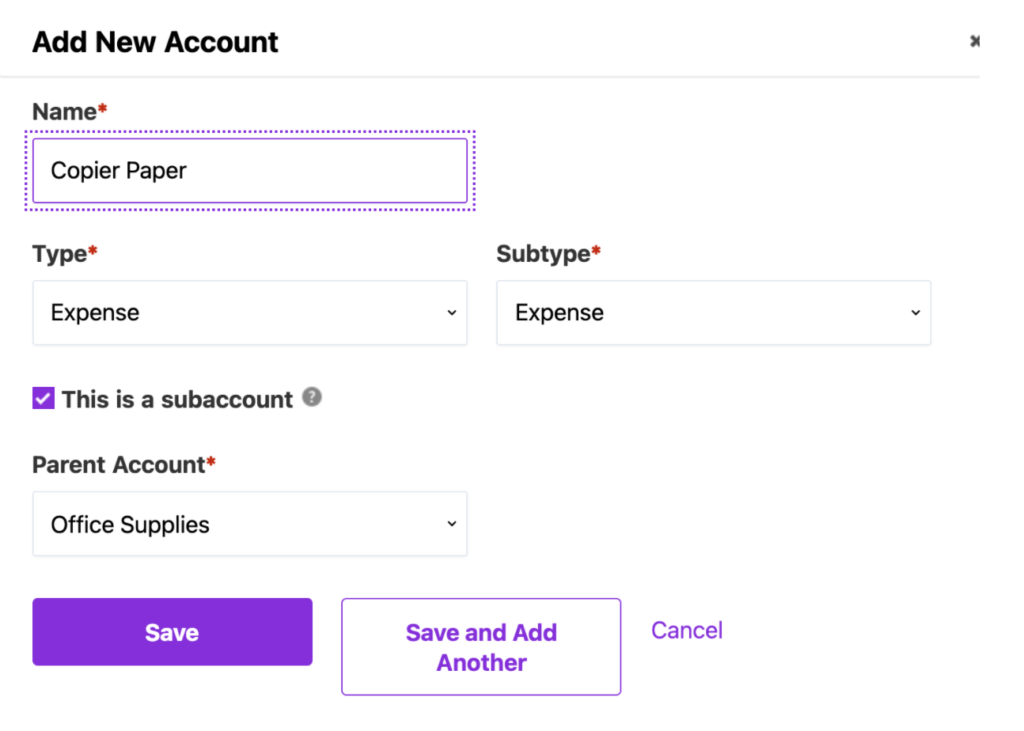The height and width of the screenshot is (731, 1024).
Task: Click the red asterisk beside Parent Account
Action: point(211,461)
